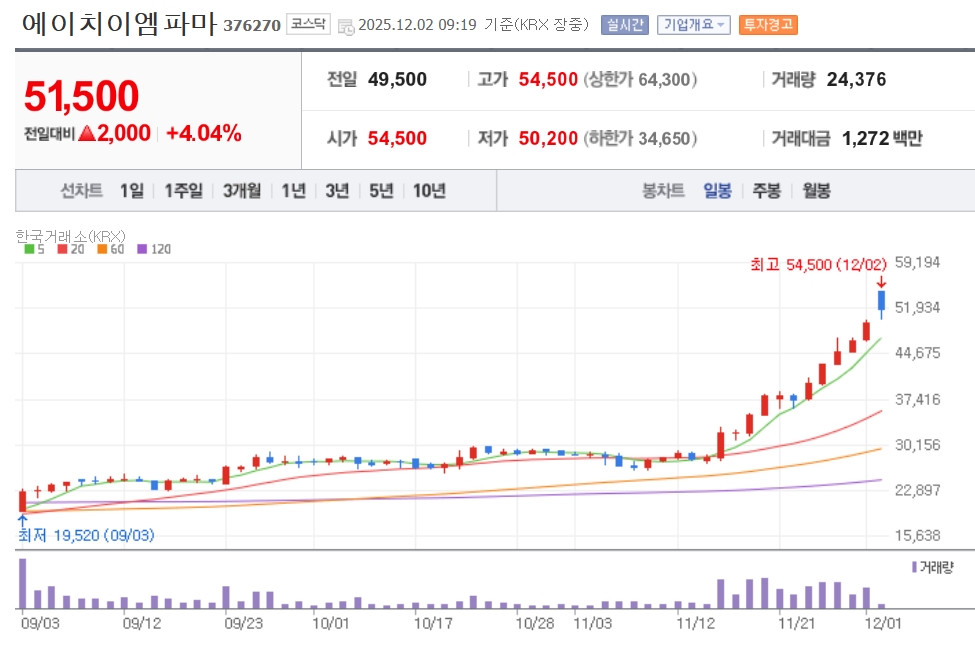Click the orange 60-day moving average swatch

tap(102, 249)
